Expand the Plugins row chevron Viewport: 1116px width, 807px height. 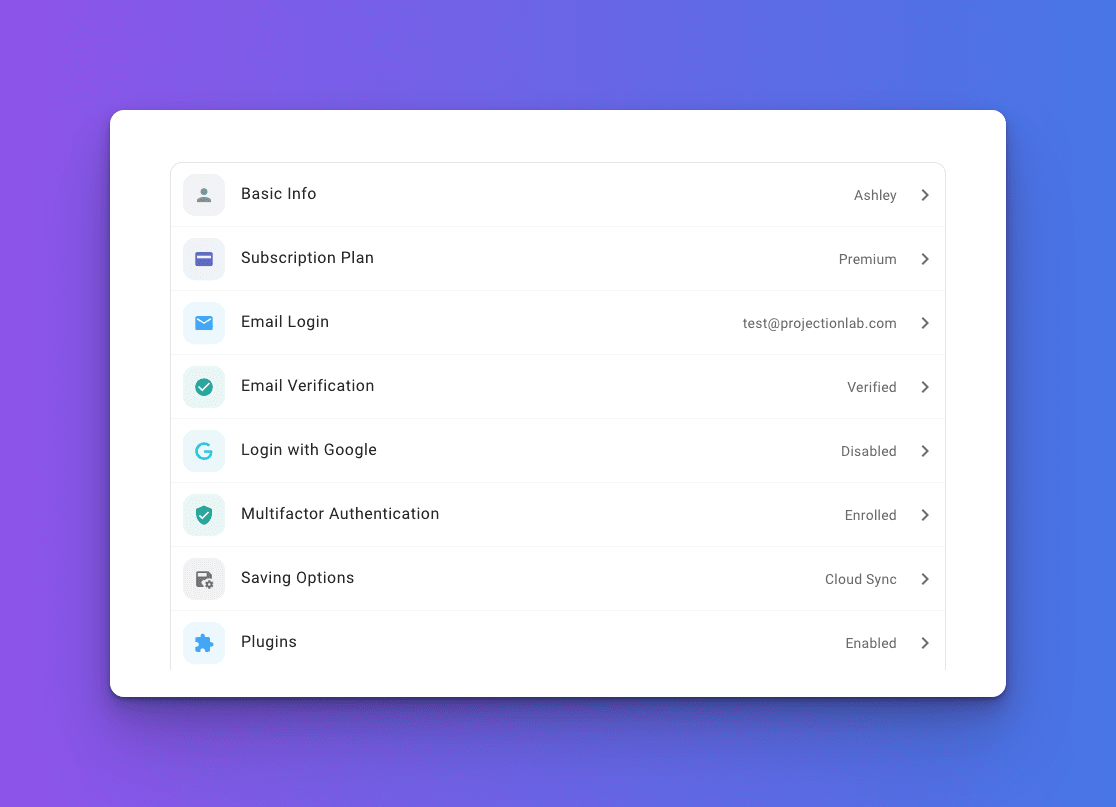(925, 643)
